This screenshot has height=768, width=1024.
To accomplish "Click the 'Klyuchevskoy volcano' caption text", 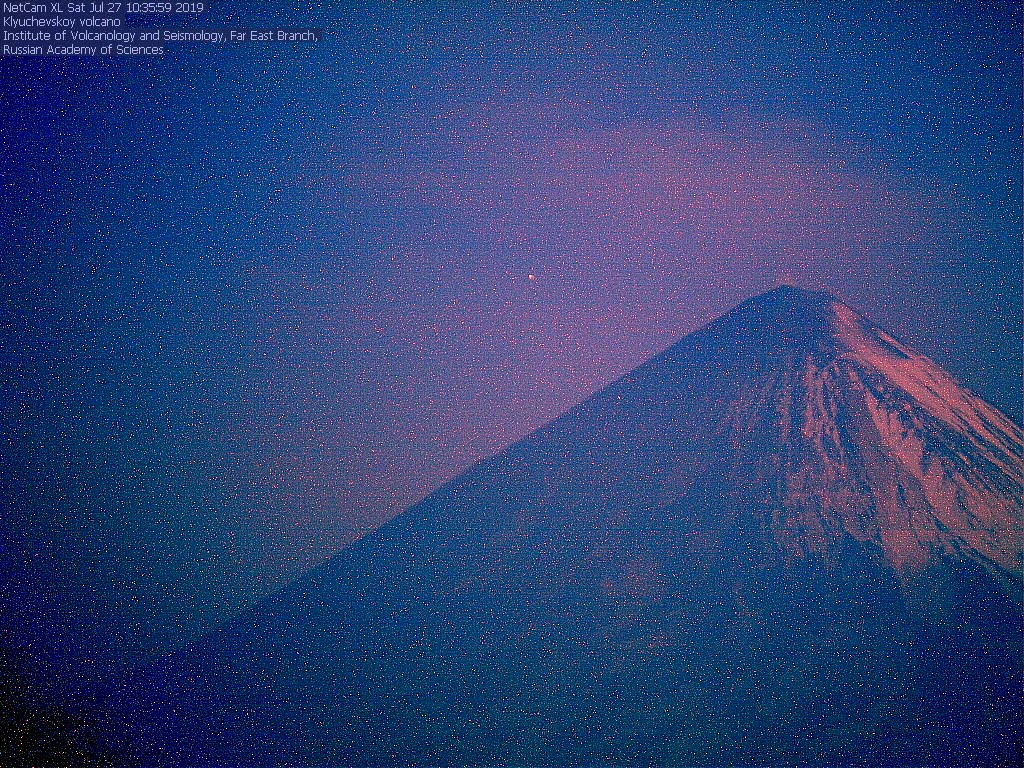I will 62,22.
